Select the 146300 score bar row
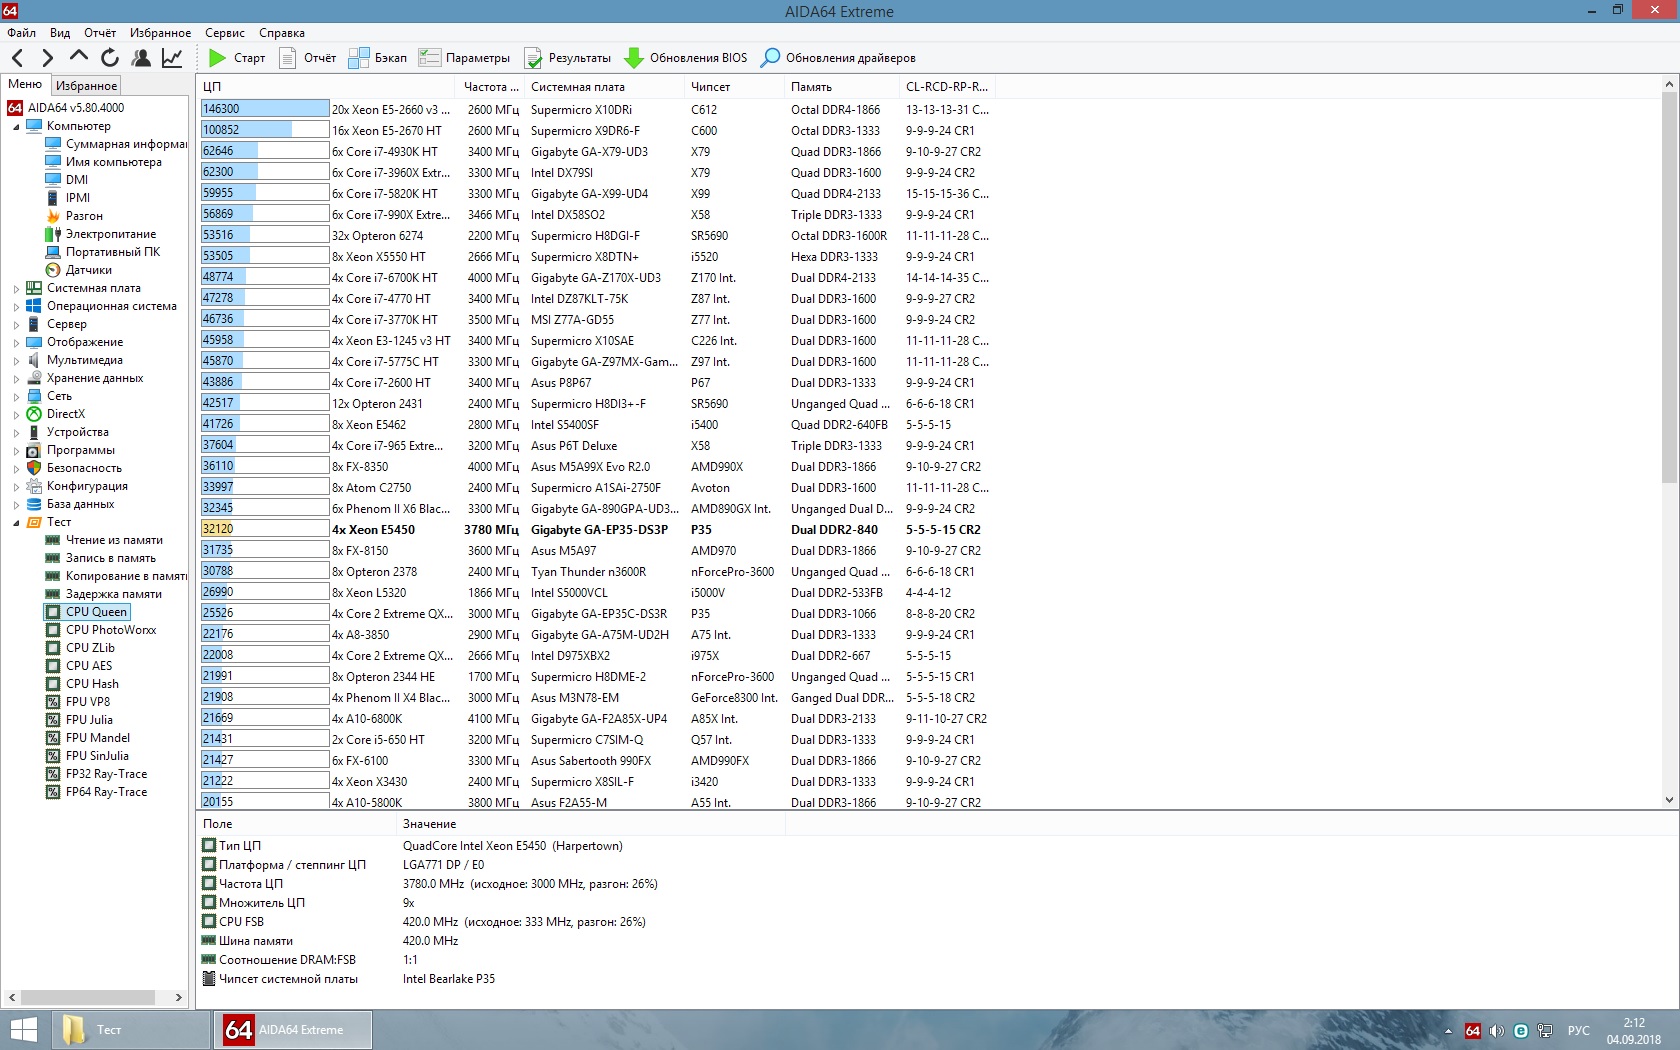1680x1050 pixels. (595, 109)
